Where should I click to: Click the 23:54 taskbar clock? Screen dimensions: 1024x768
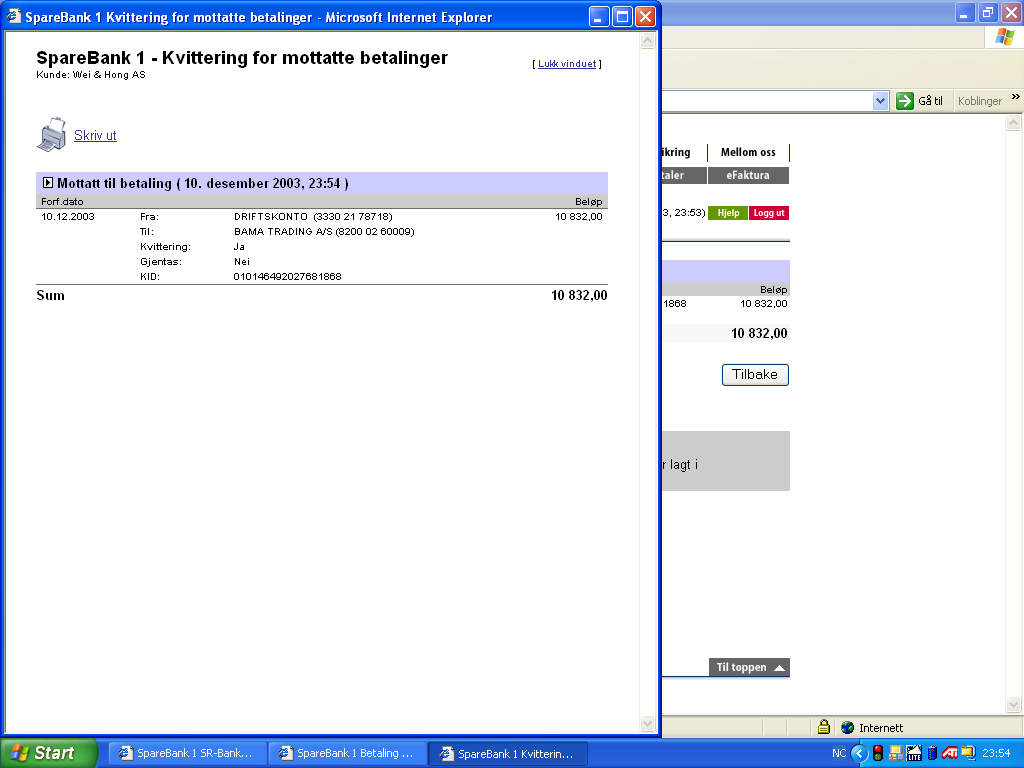tap(995, 753)
